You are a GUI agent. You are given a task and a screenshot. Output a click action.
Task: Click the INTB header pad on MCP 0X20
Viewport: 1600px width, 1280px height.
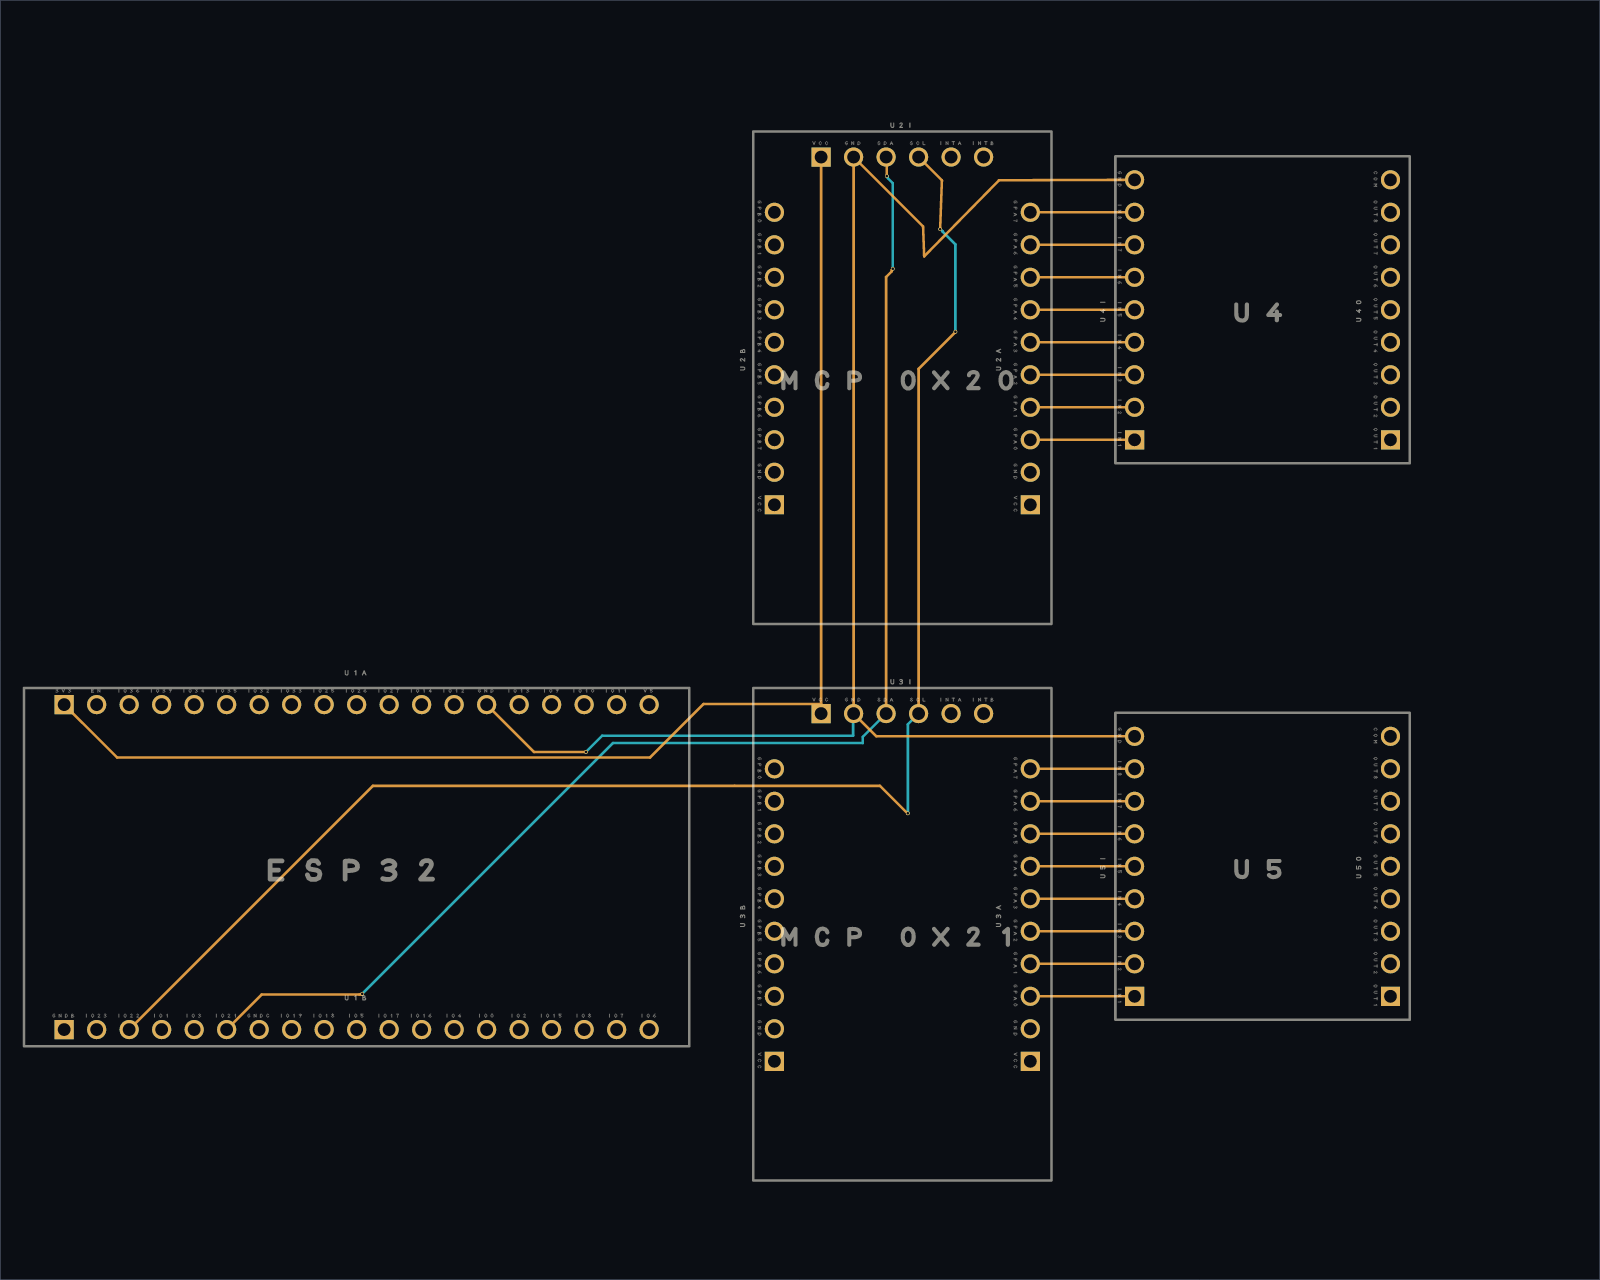983,157
